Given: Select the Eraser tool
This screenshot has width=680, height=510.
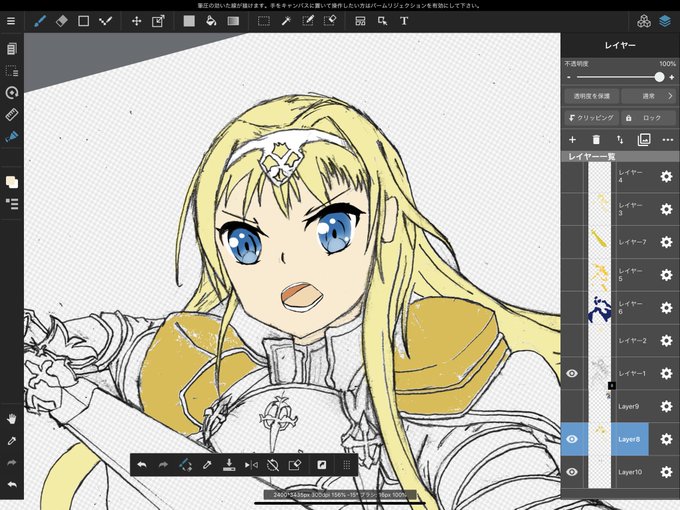Looking at the screenshot, I should pyautogui.click(x=62, y=21).
